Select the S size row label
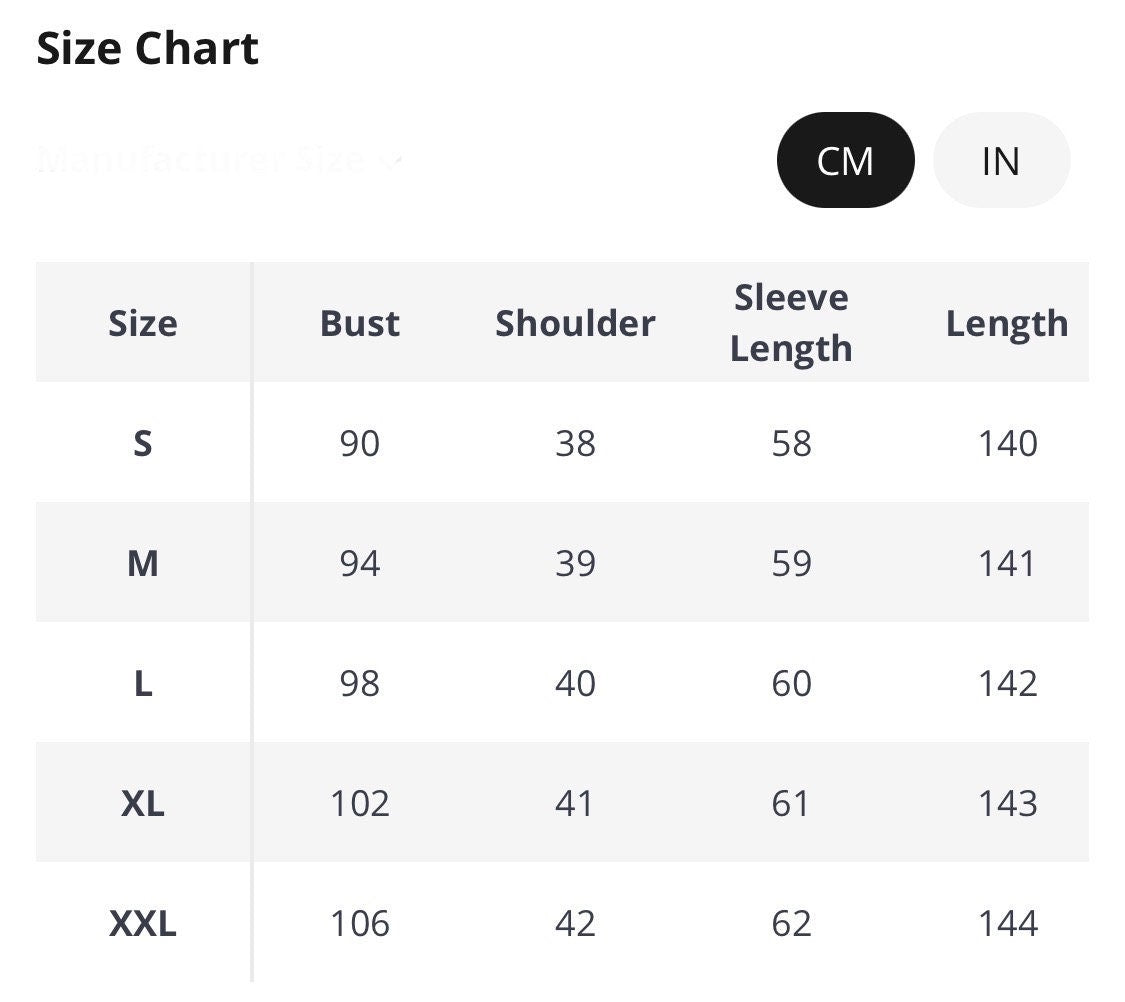Viewport: 1125px width, 1002px height. 143,443
